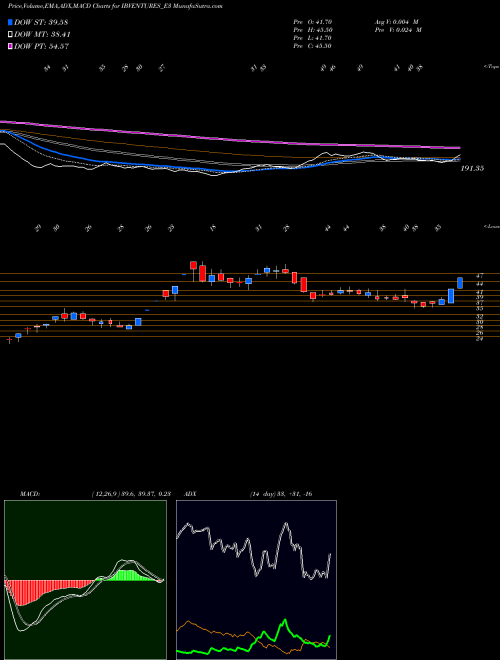Click the magenta DOW PT legend swatch
Viewport: 500px width, 660px height.
(x=10, y=46)
